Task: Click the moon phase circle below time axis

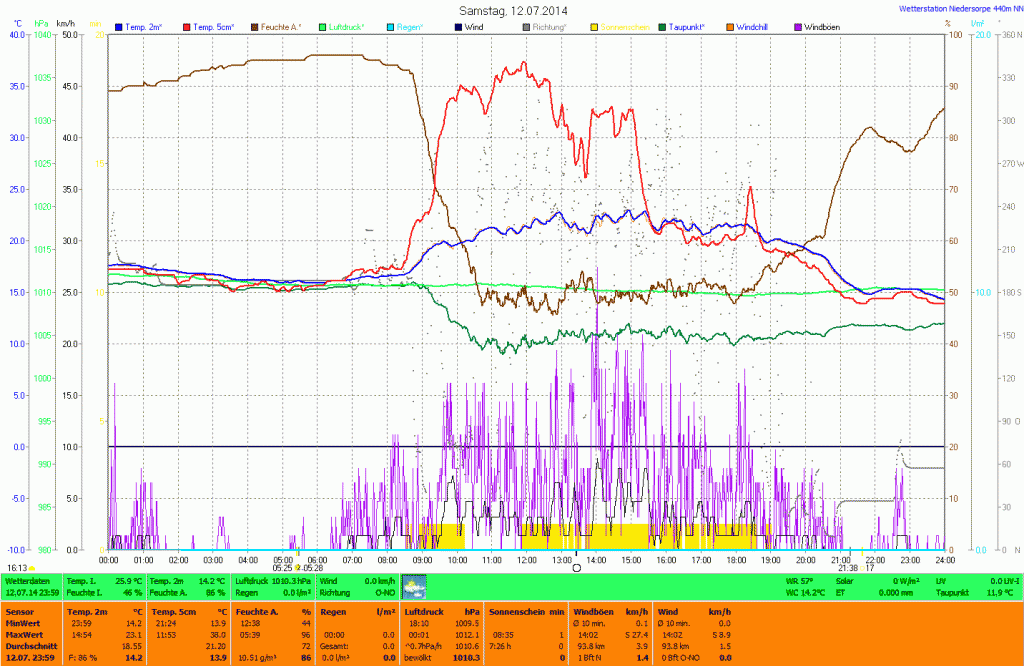Action: (x=576, y=568)
